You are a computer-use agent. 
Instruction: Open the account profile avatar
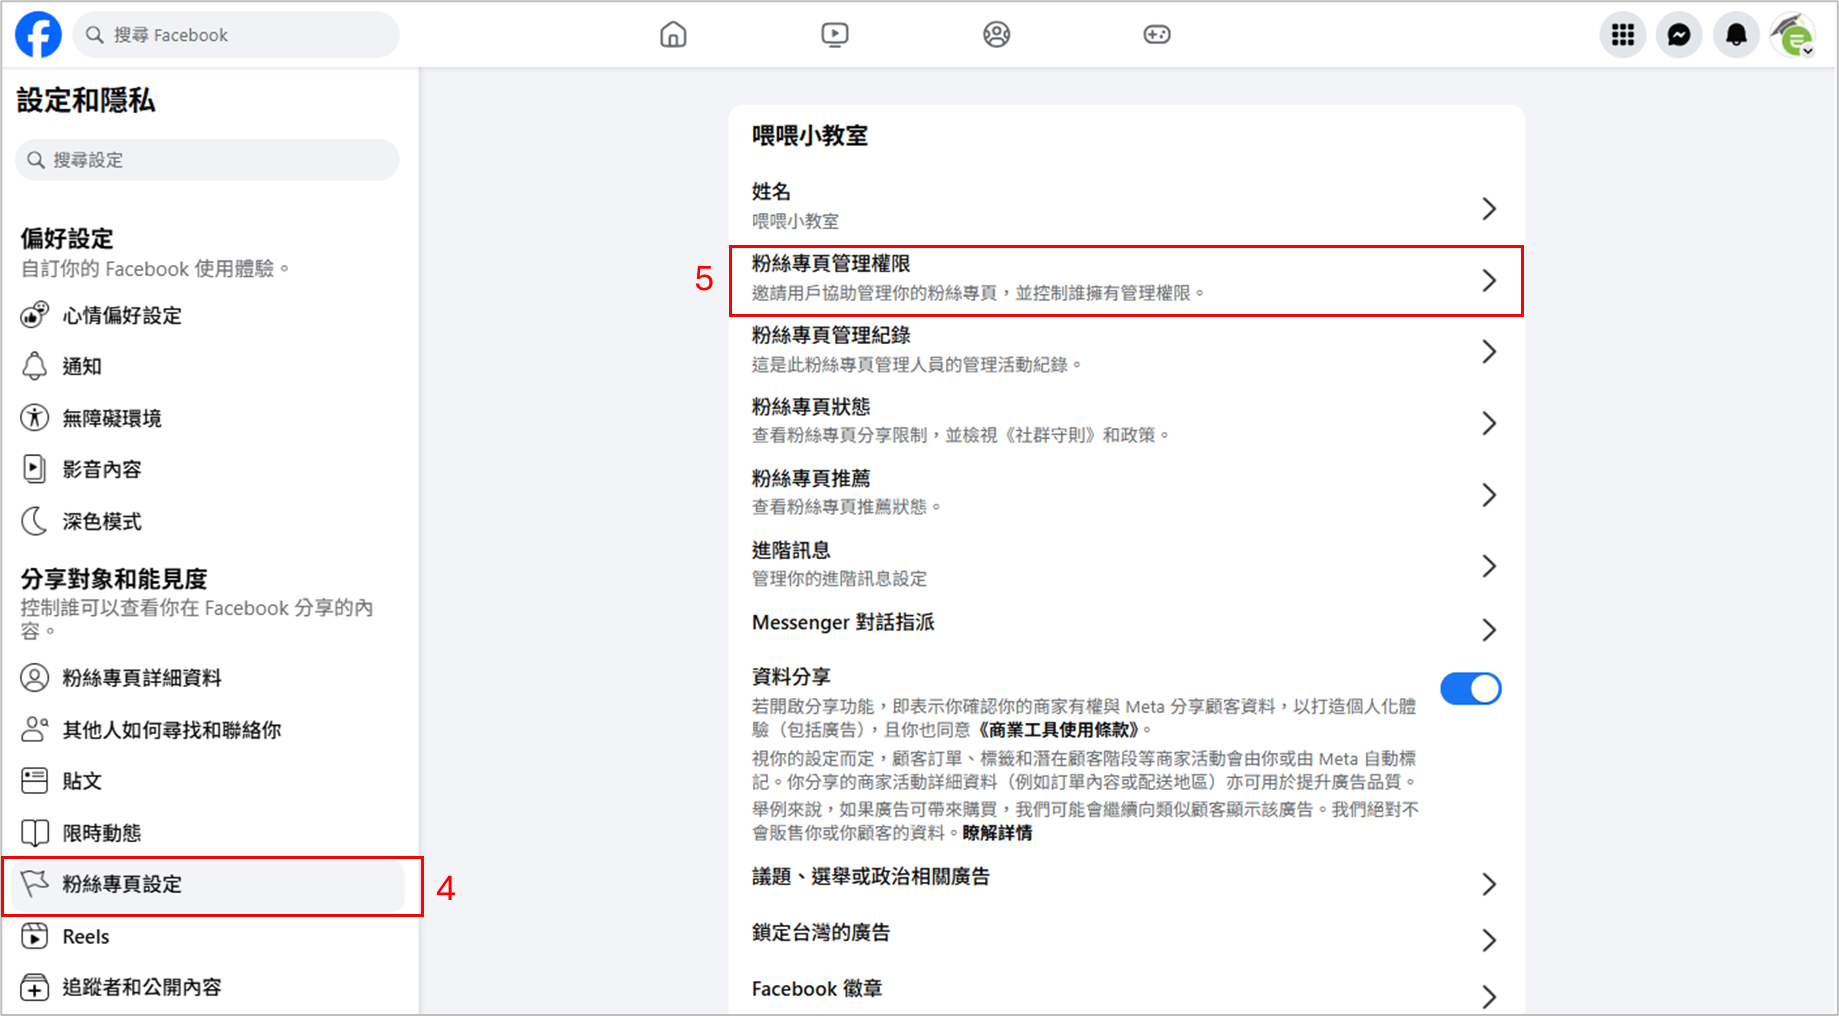pyautogui.click(x=1793, y=35)
